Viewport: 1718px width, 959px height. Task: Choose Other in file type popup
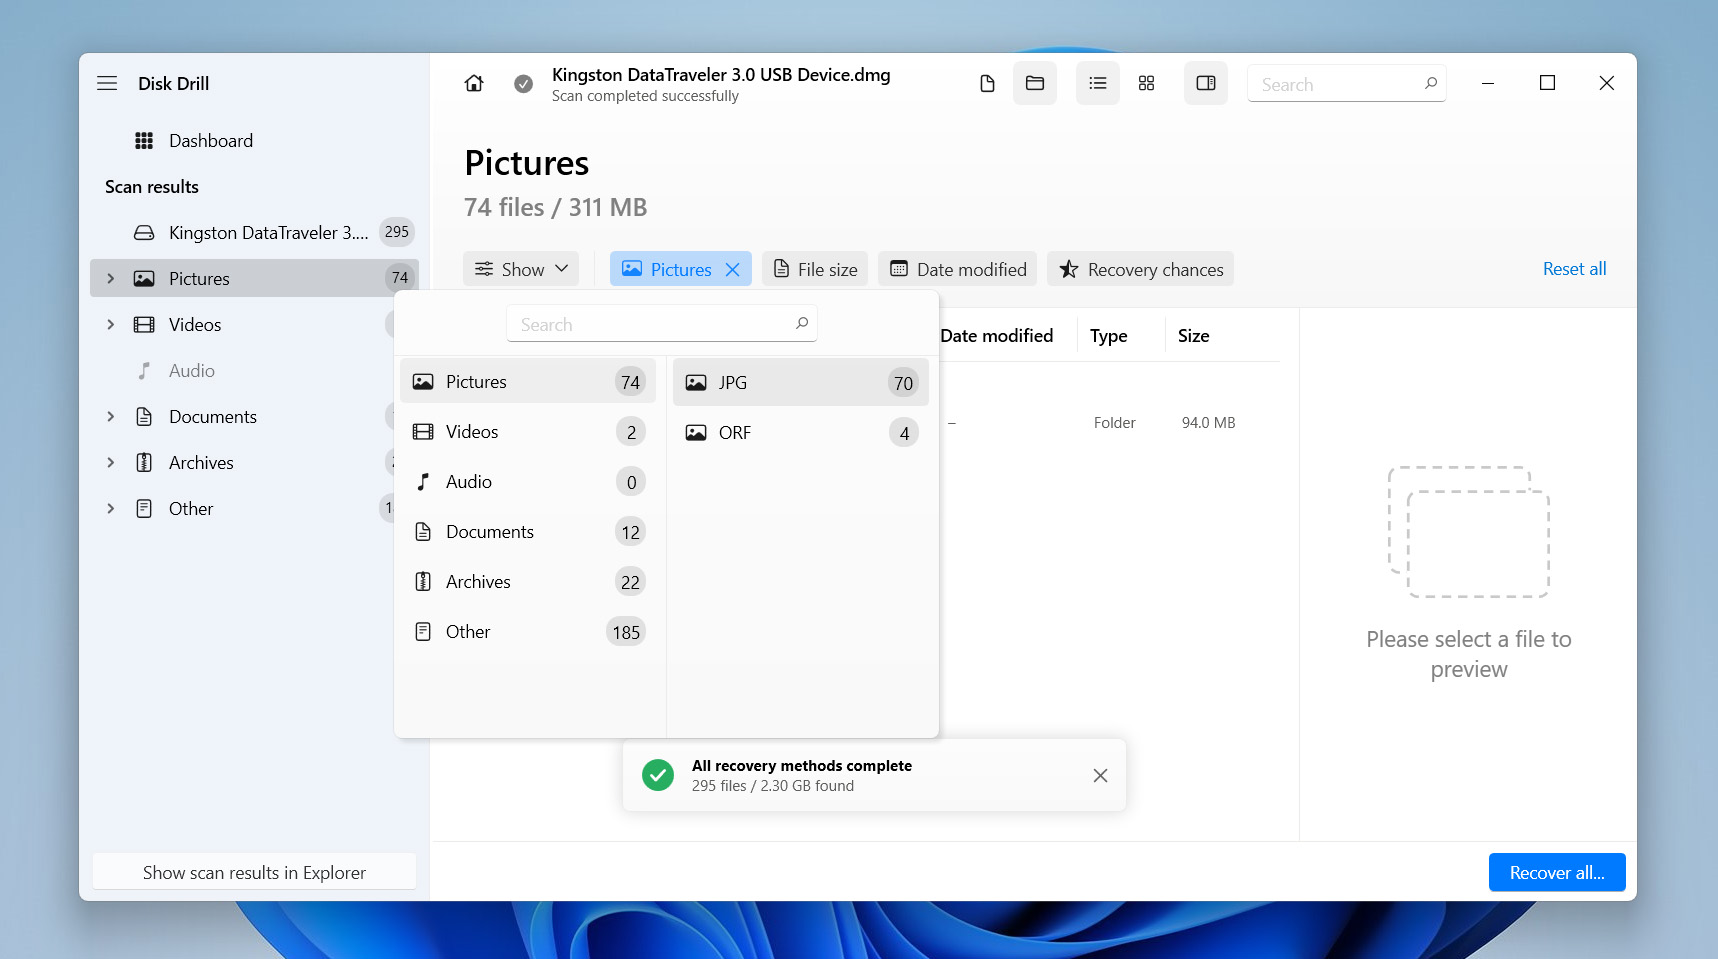[528, 632]
